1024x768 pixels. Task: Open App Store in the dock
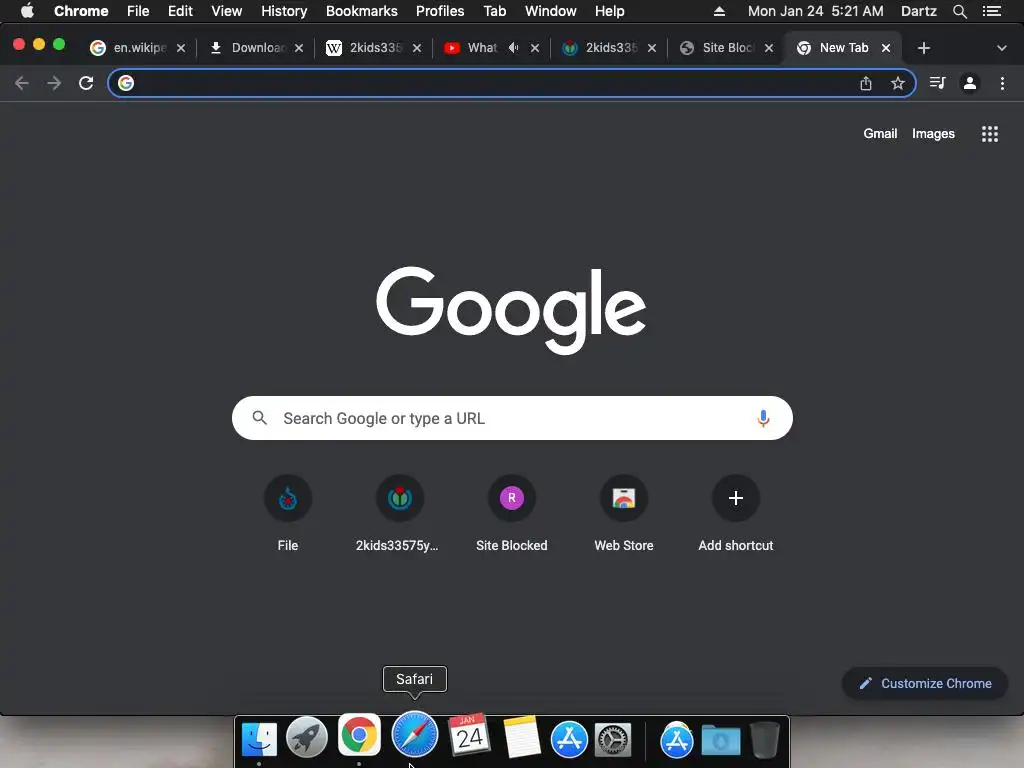click(569, 739)
